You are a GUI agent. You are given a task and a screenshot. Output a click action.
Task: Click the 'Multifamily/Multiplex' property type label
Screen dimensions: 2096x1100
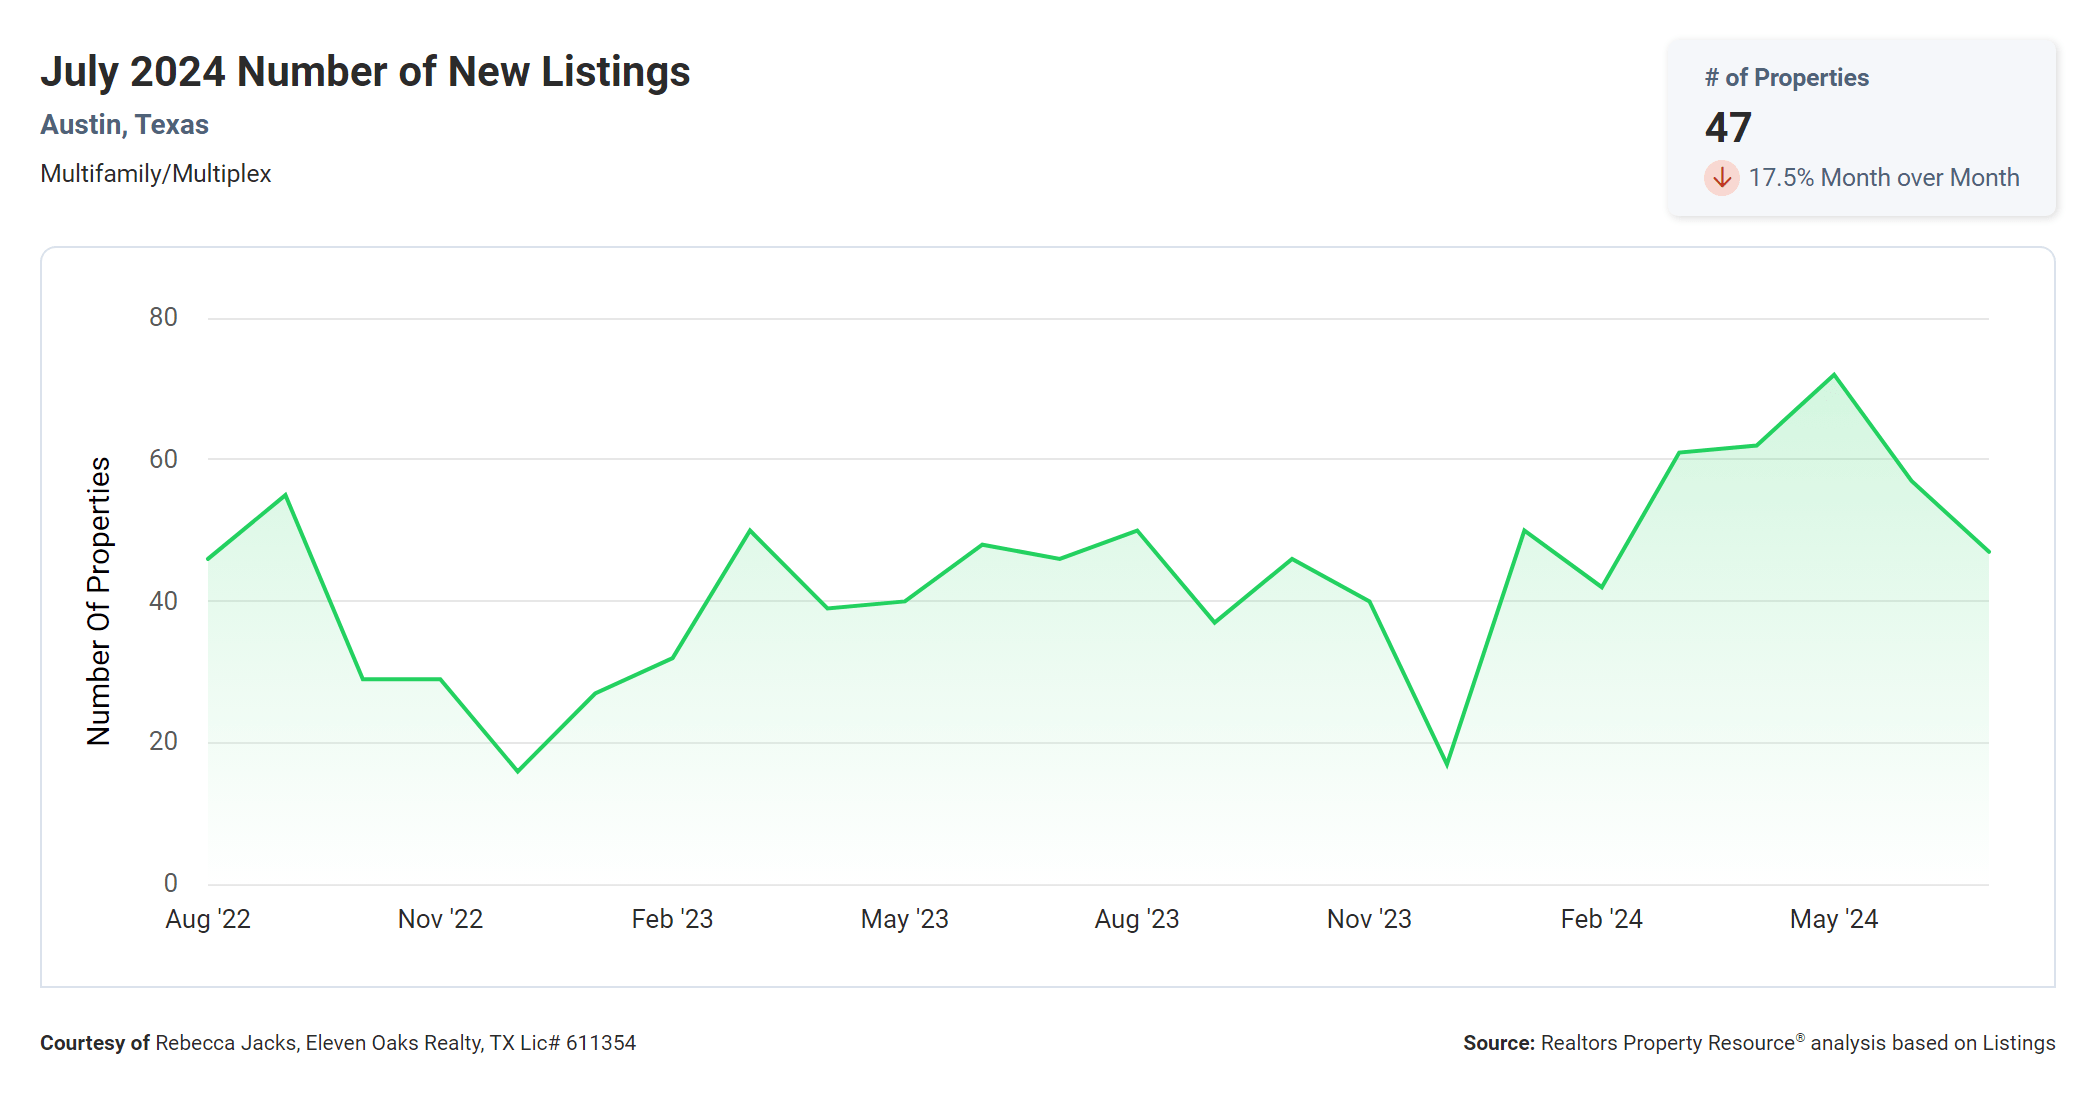[x=155, y=174]
